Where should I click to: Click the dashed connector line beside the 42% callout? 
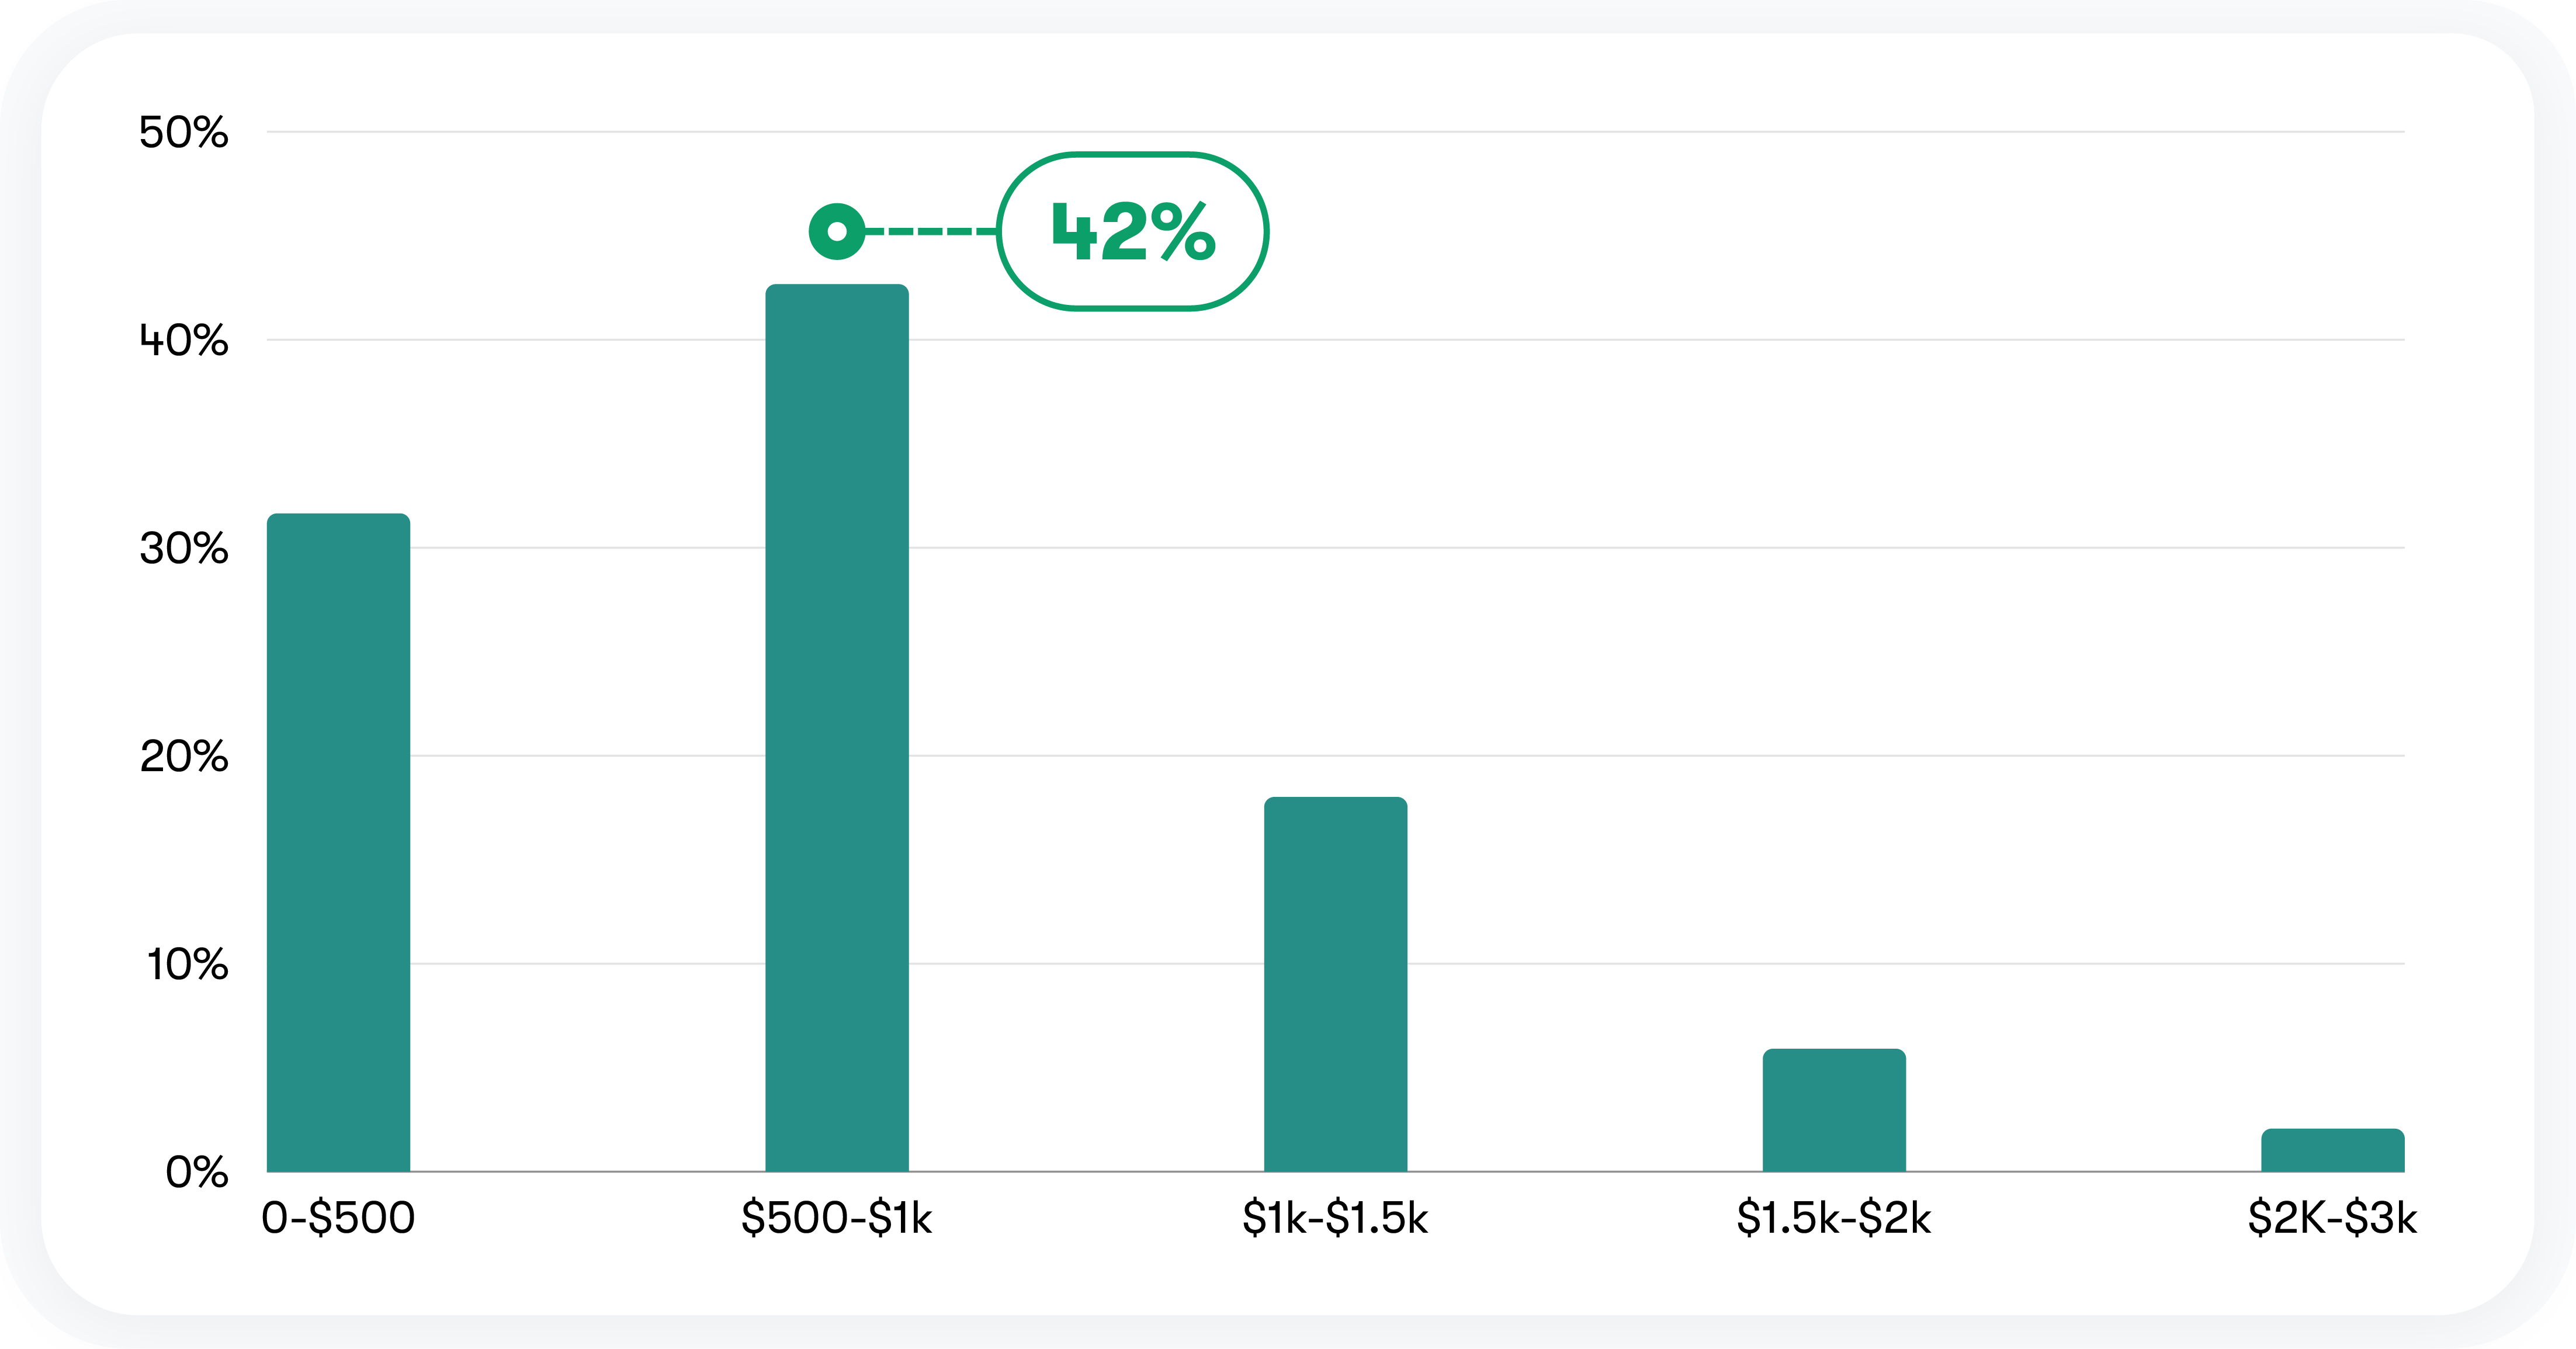coord(930,232)
